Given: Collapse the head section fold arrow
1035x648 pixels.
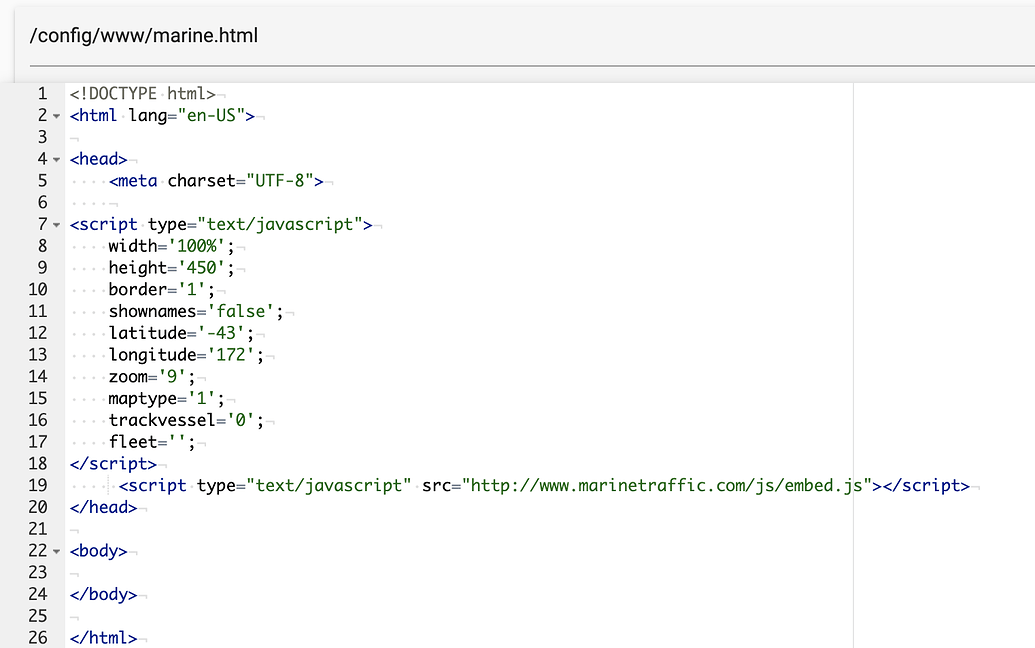Looking at the screenshot, I should [56, 159].
